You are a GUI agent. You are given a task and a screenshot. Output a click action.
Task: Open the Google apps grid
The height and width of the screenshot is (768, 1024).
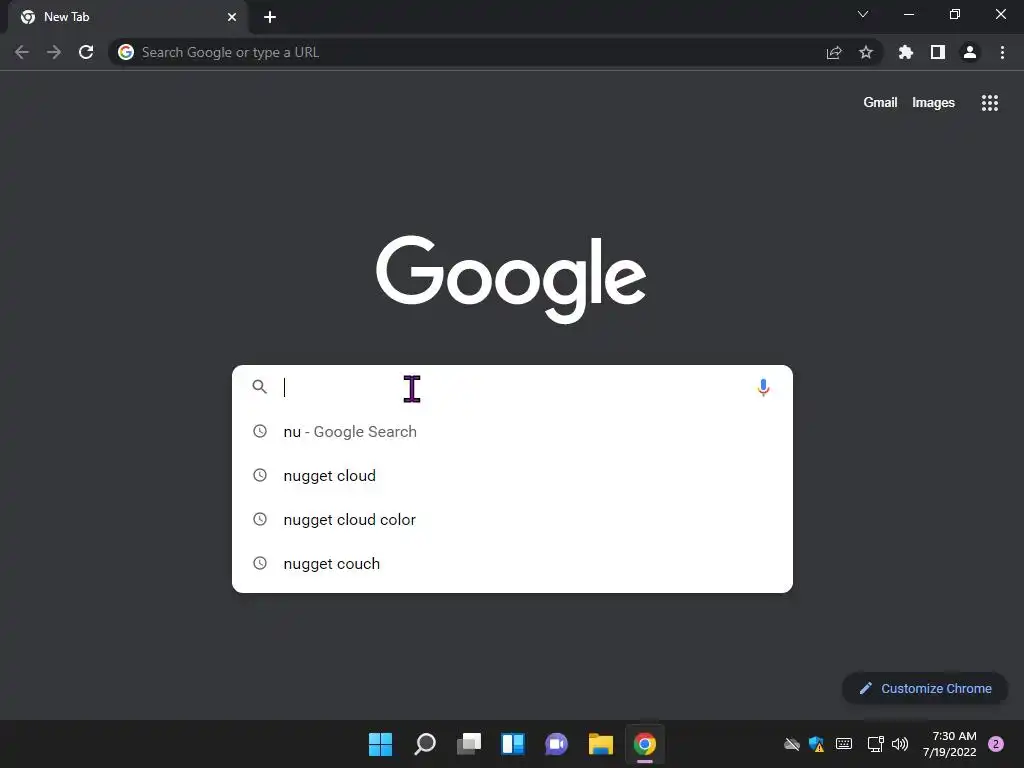(x=990, y=103)
